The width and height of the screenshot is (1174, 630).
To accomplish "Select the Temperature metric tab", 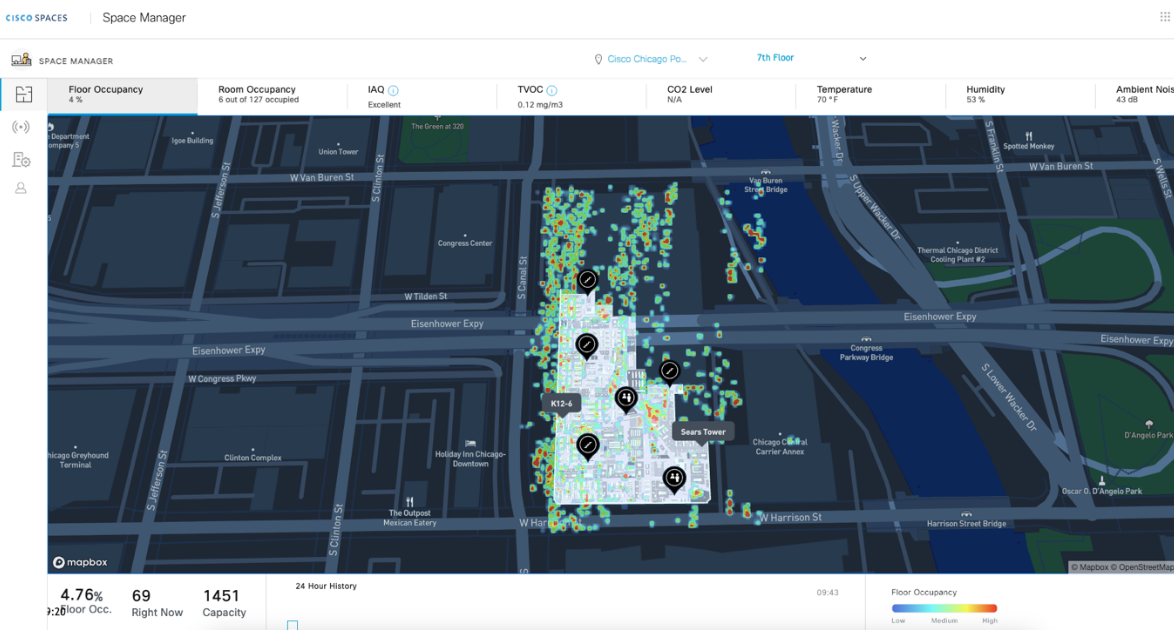I will (x=844, y=94).
